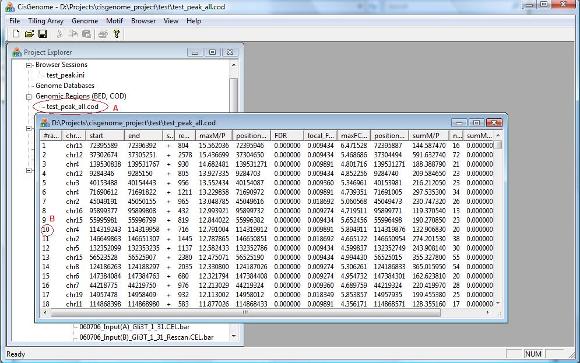Select Genomic Regions (BED, COD) label
Screen dimensions: 580x363
click(x=81, y=96)
